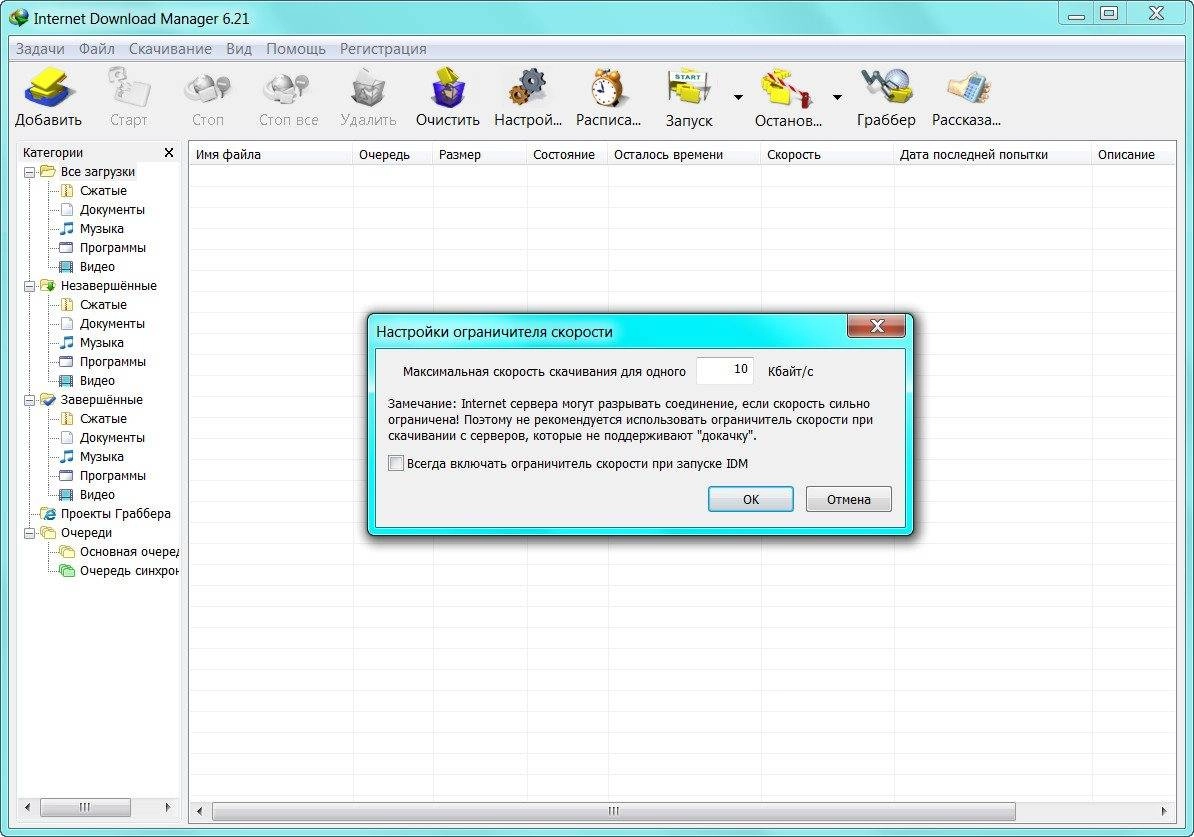The height and width of the screenshot is (837, 1194).
Task: Open dropdown arrow next to Запуск
Action: click(738, 97)
